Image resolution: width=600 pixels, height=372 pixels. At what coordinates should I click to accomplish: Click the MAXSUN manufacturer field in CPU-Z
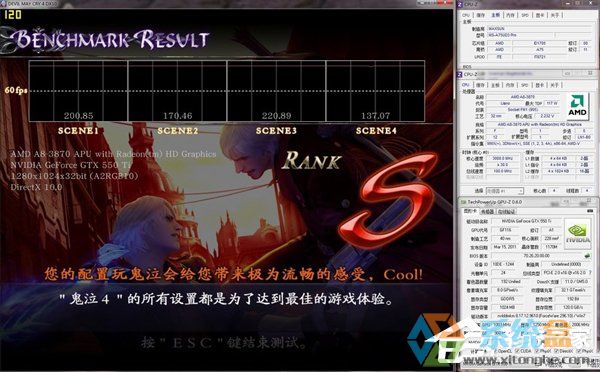pyautogui.click(x=540, y=29)
